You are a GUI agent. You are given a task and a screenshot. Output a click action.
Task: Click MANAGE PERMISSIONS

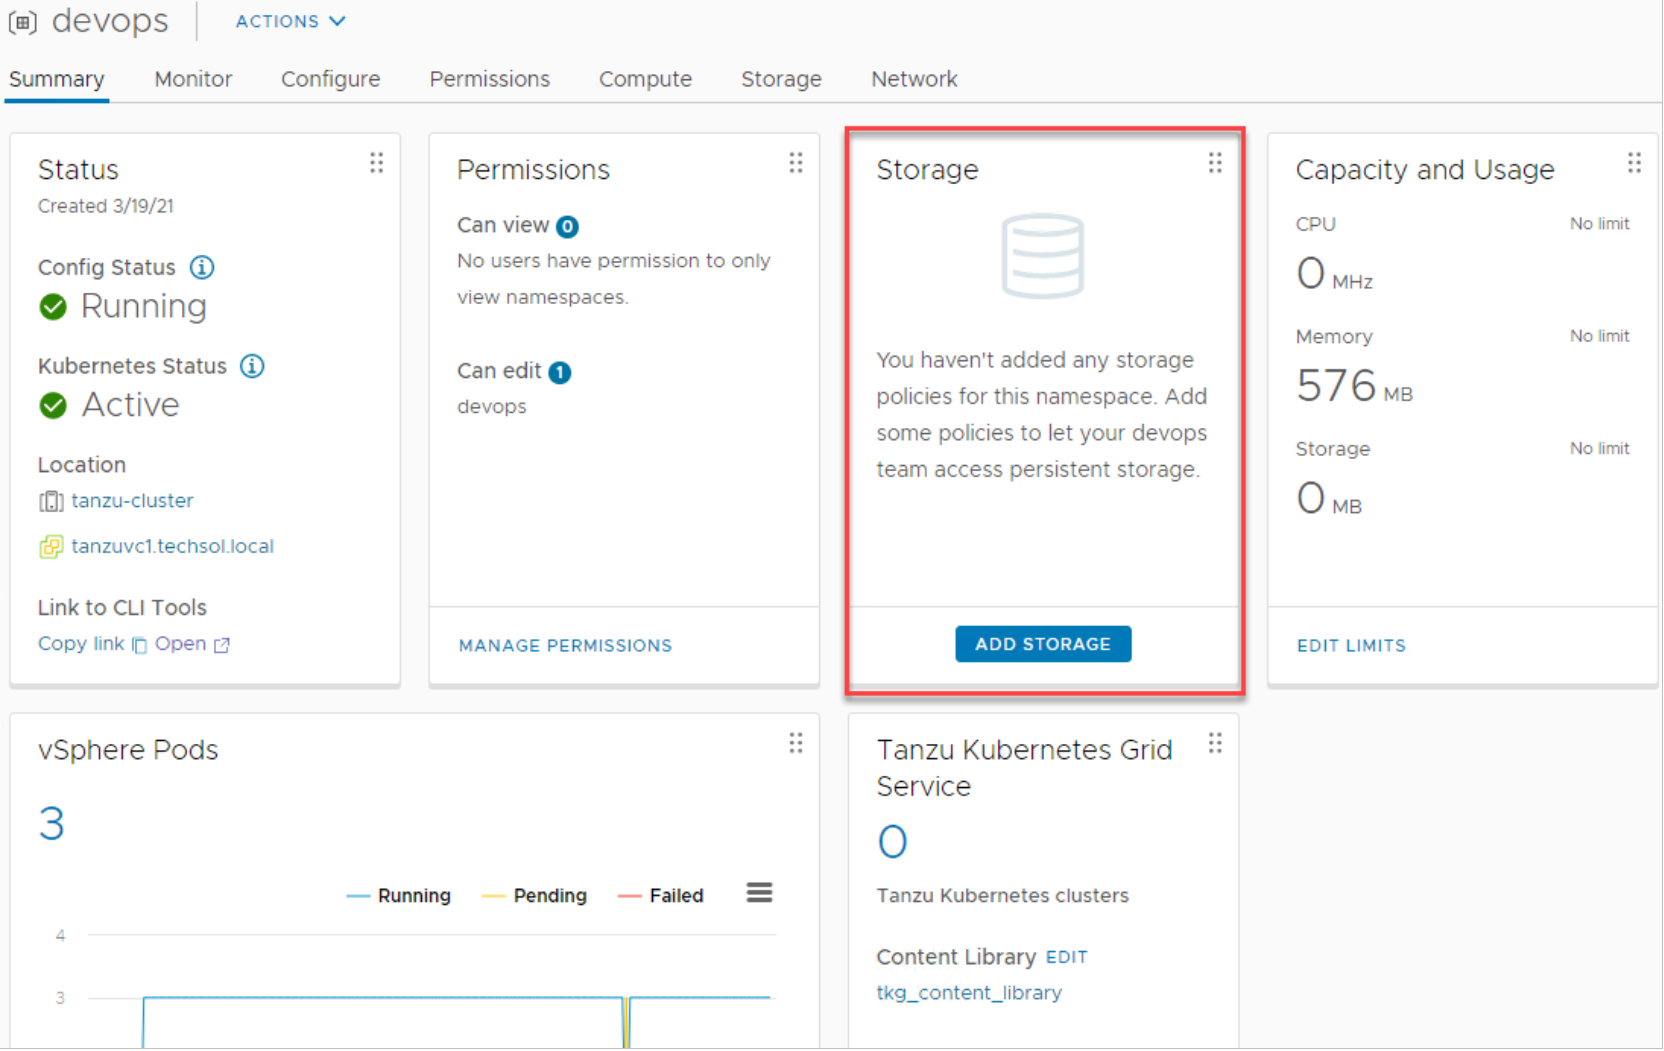click(x=565, y=645)
